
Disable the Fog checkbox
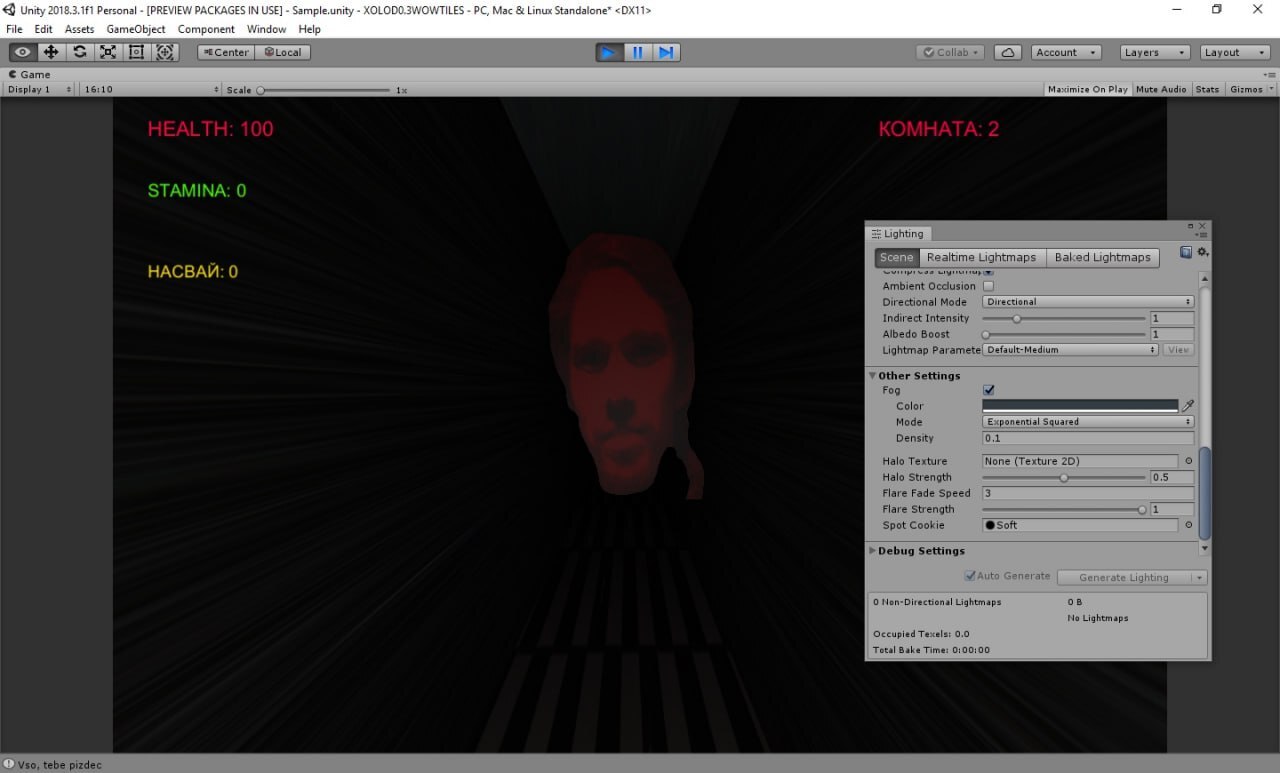pos(989,390)
